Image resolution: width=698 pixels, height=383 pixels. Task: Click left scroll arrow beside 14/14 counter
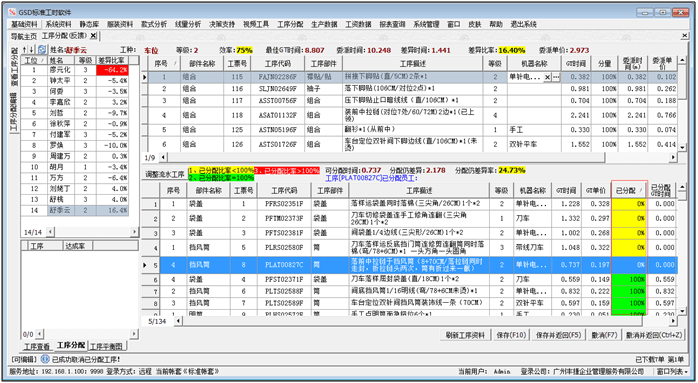(50, 232)
